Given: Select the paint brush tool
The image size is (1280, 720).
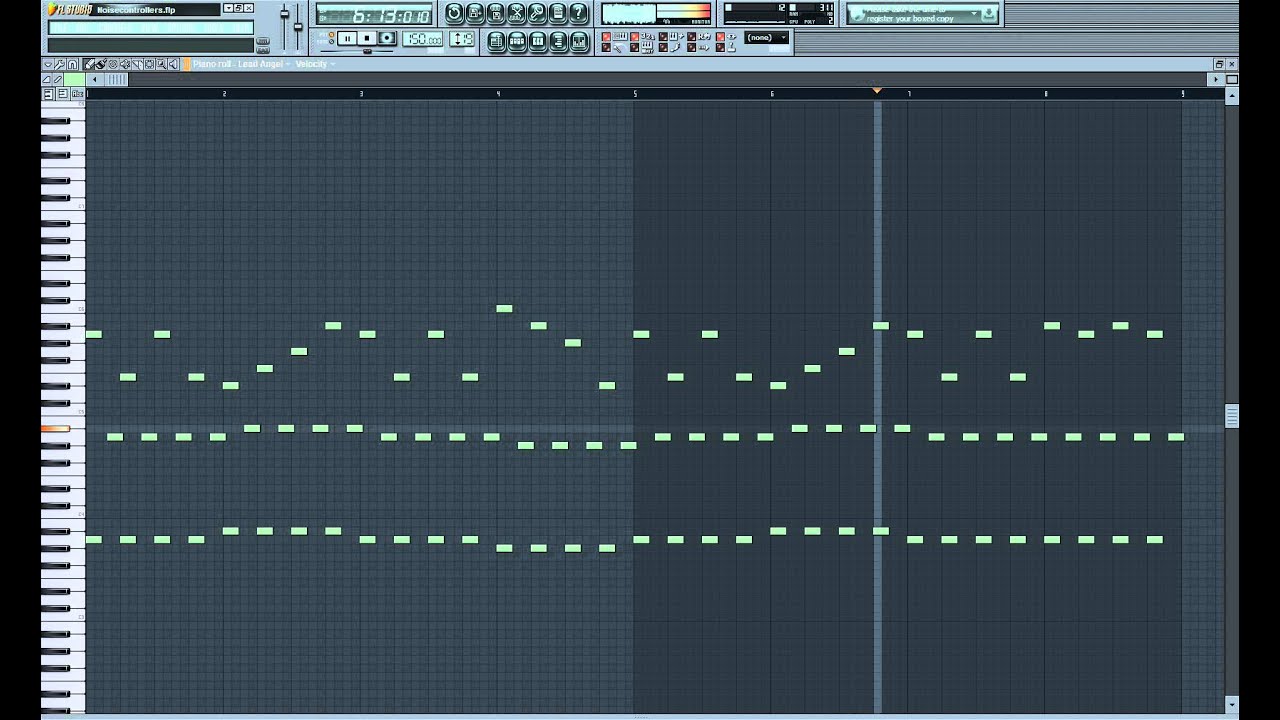Looking at the screenshot, I should pos(101,64).
